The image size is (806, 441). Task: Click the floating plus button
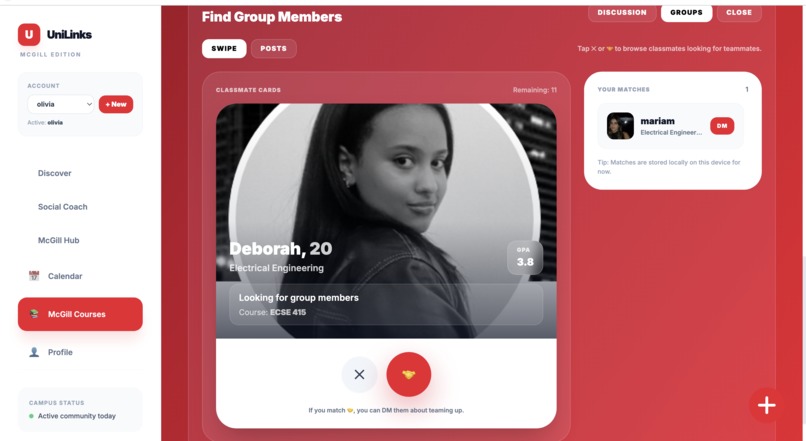coord(766,405)
